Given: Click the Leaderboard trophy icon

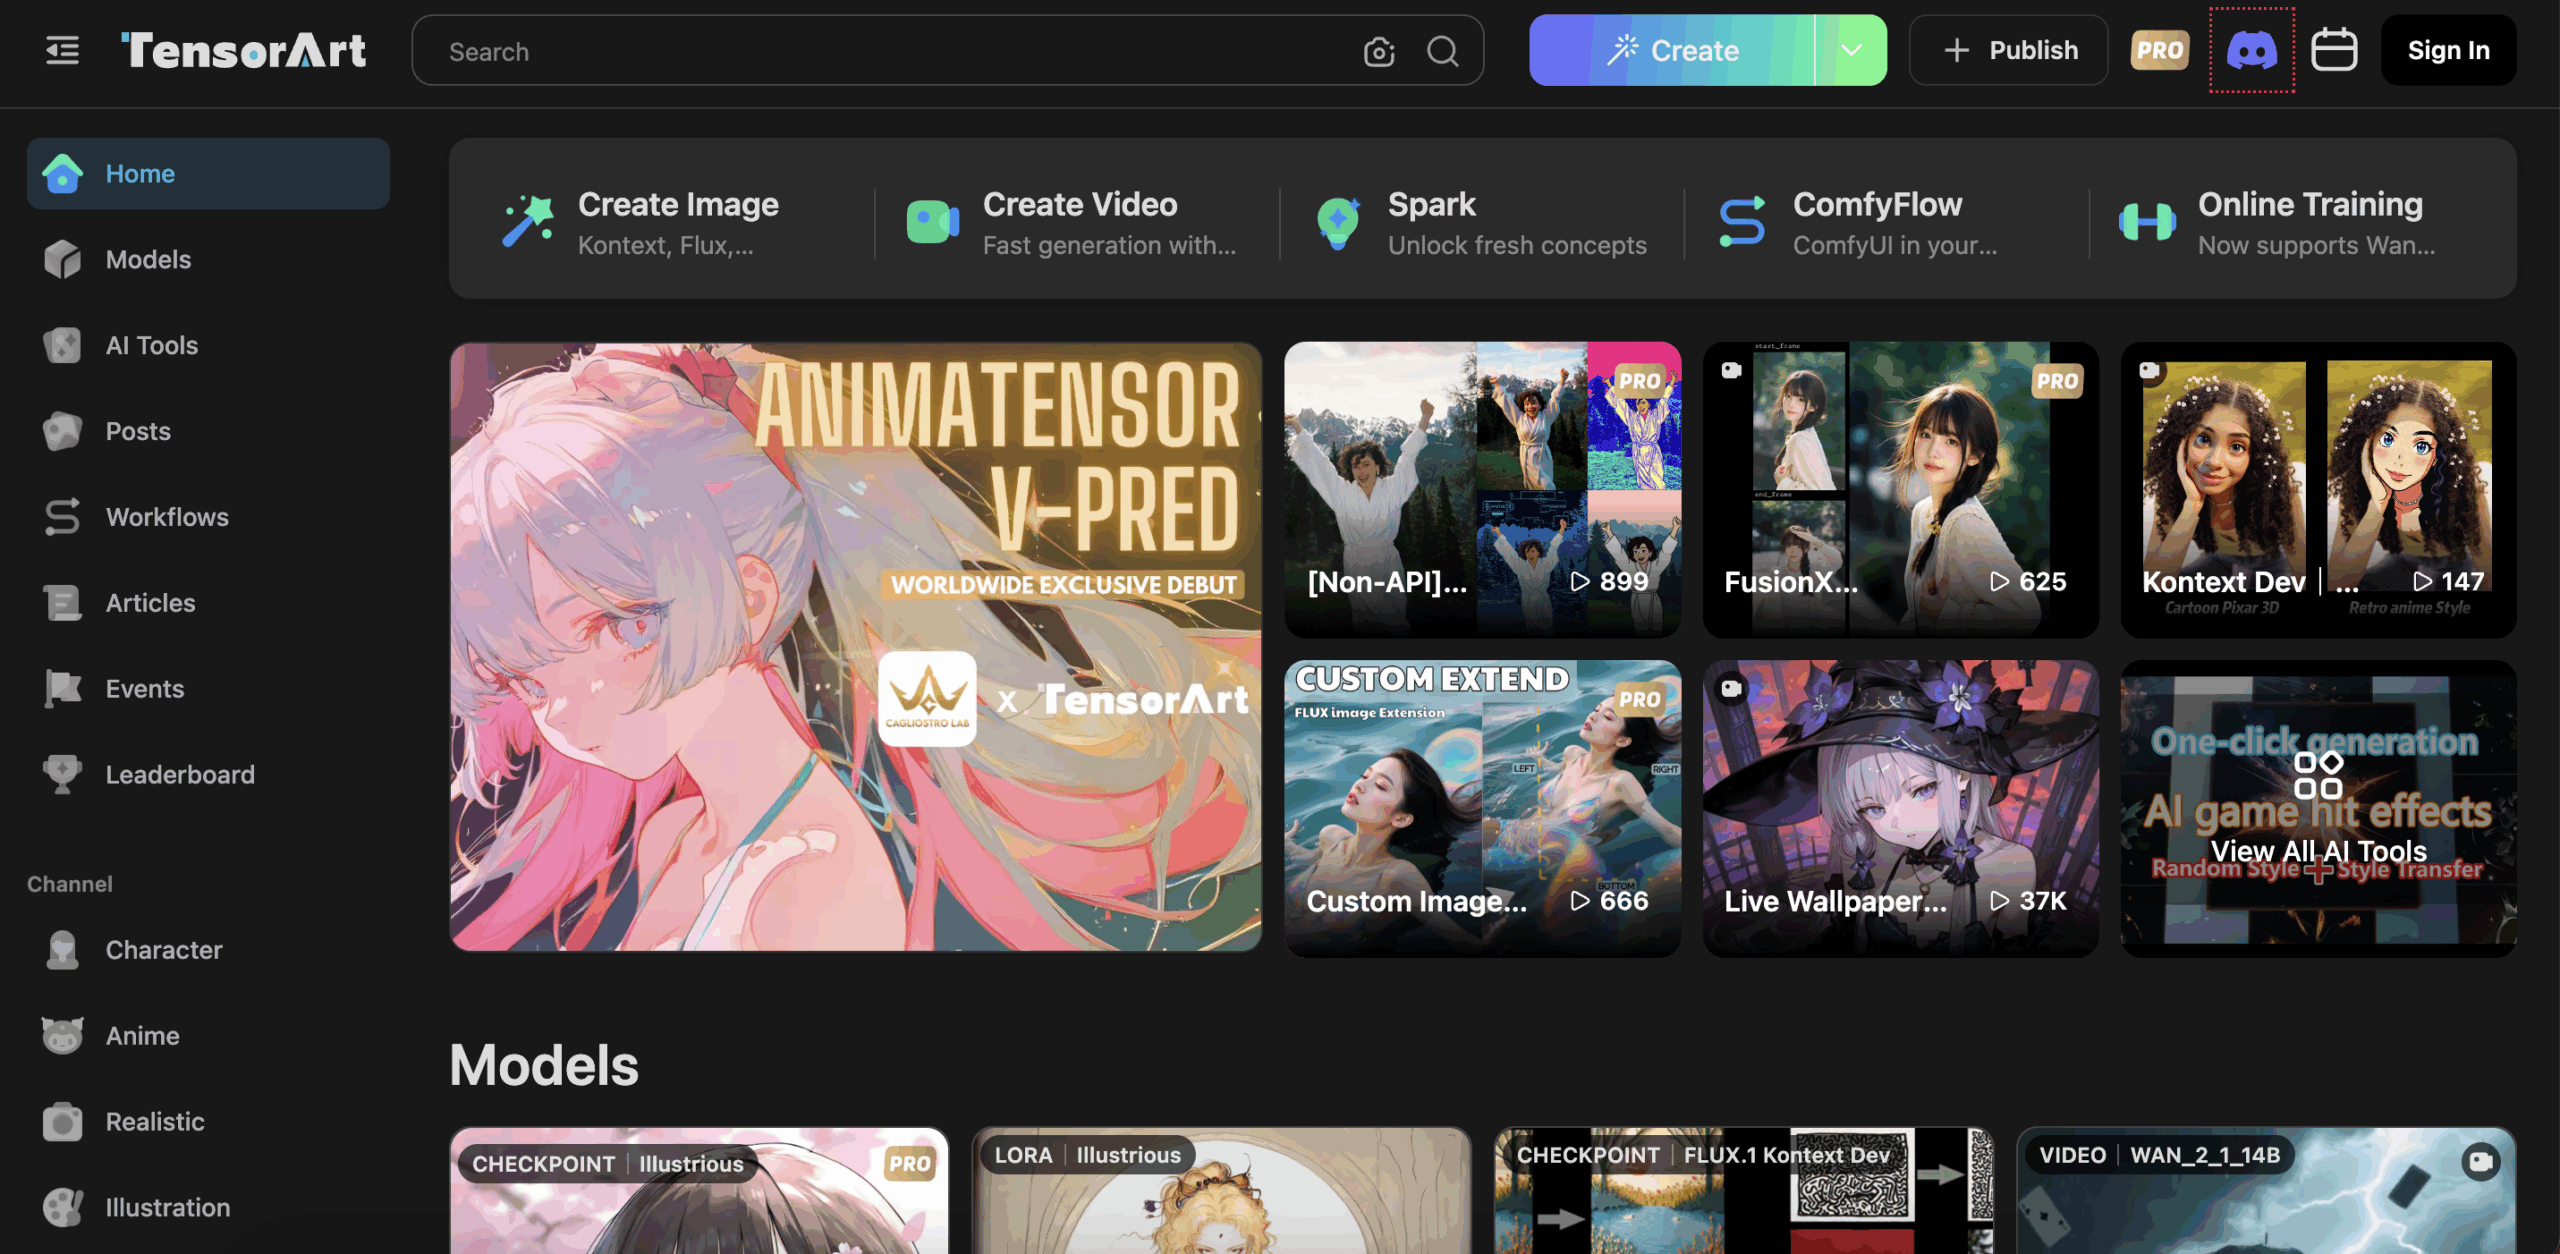Looking at the screenshot, I should click(x=62, y=774).
